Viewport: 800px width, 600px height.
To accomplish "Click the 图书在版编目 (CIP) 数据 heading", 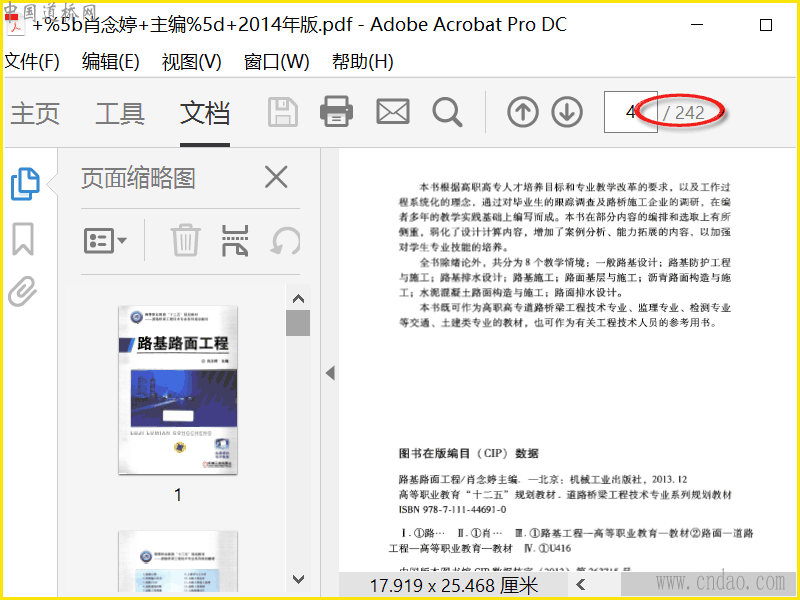I will (x=468, y=453).
